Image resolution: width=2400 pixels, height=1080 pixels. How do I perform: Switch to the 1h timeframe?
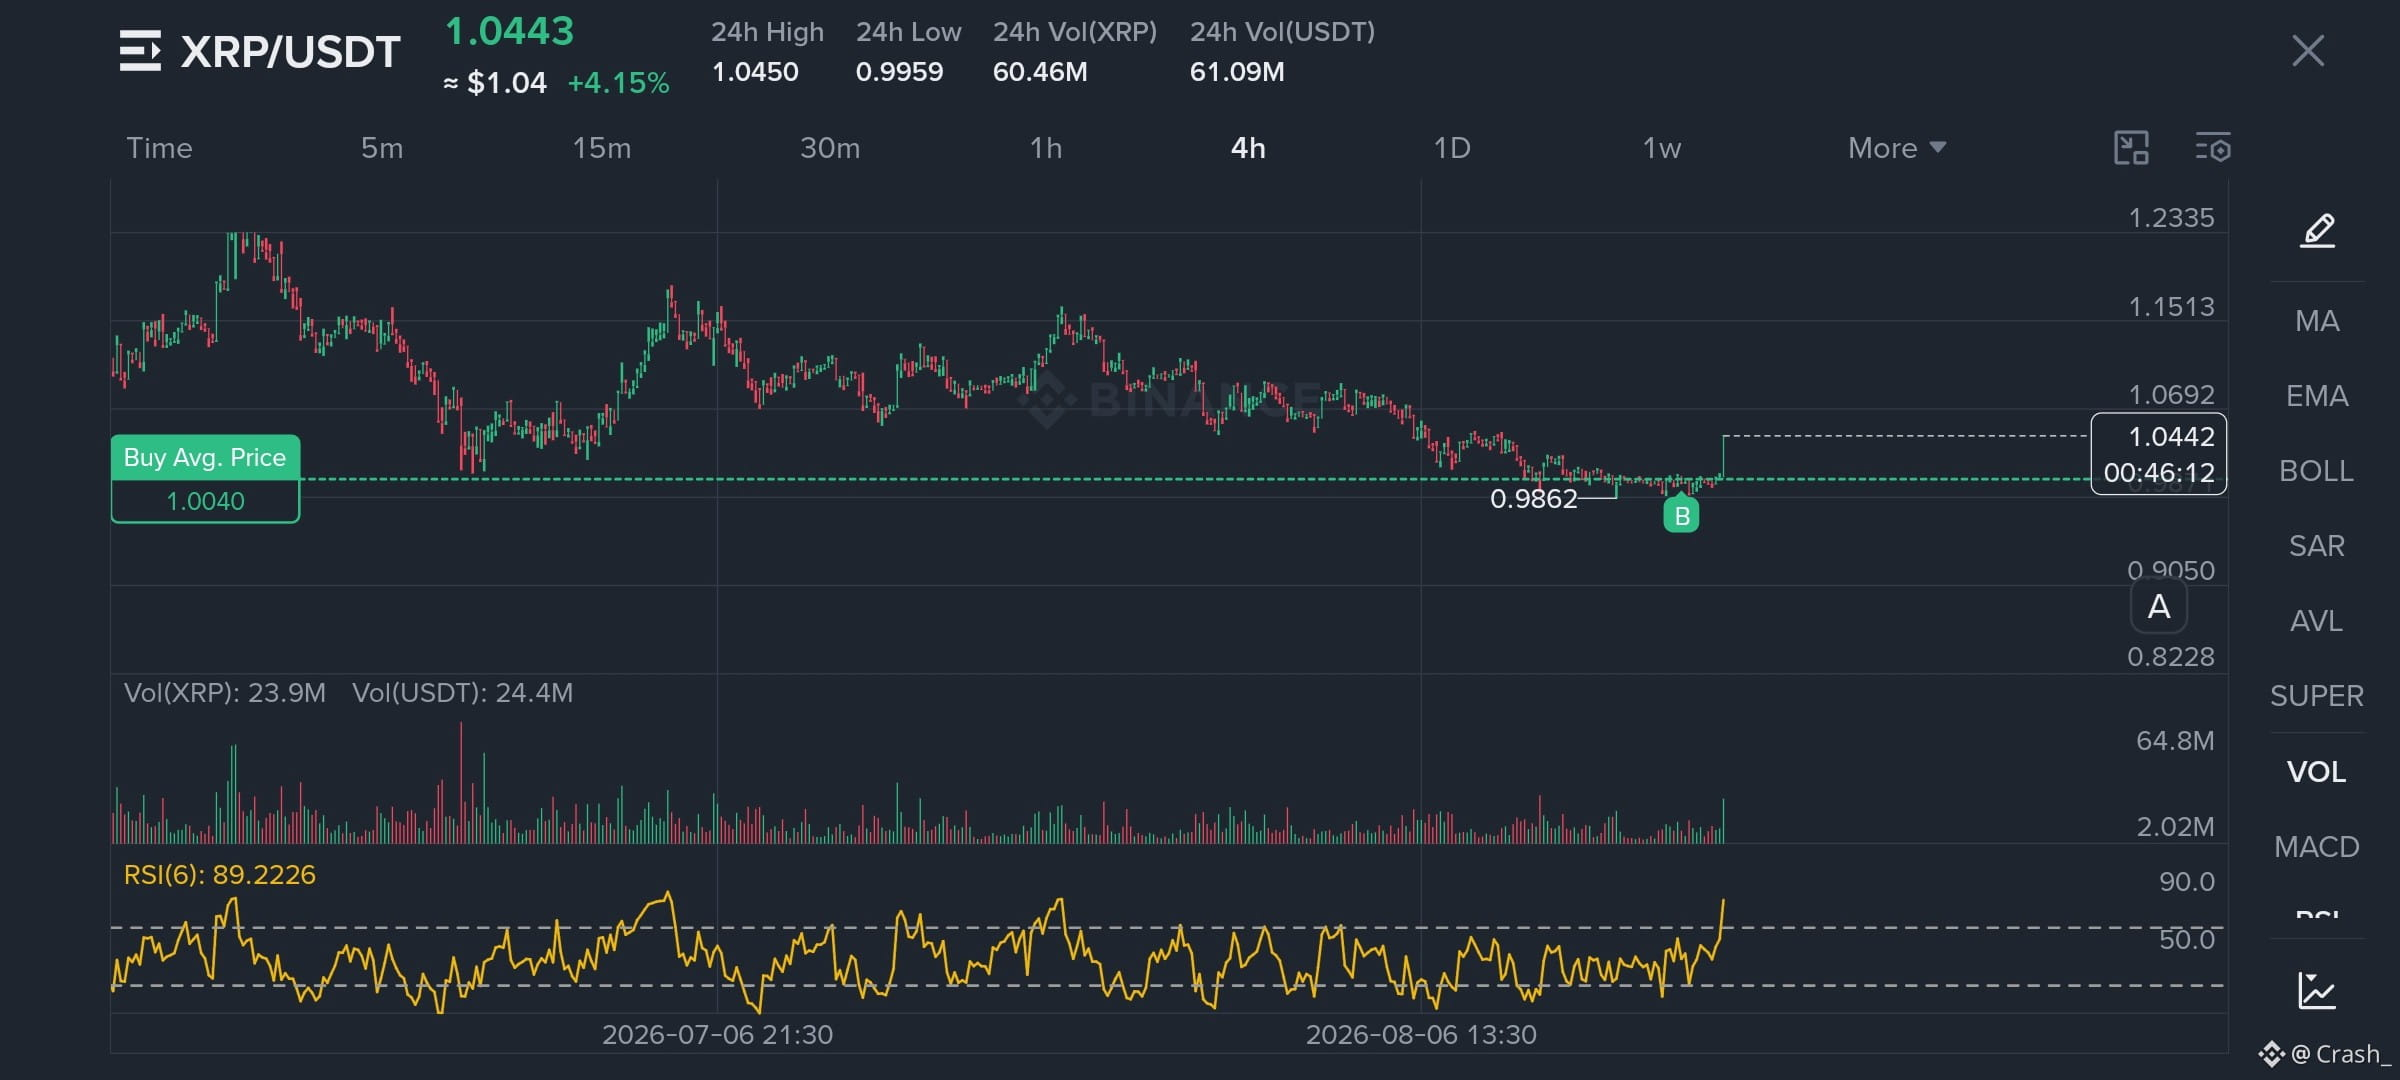coord(1046,148)
